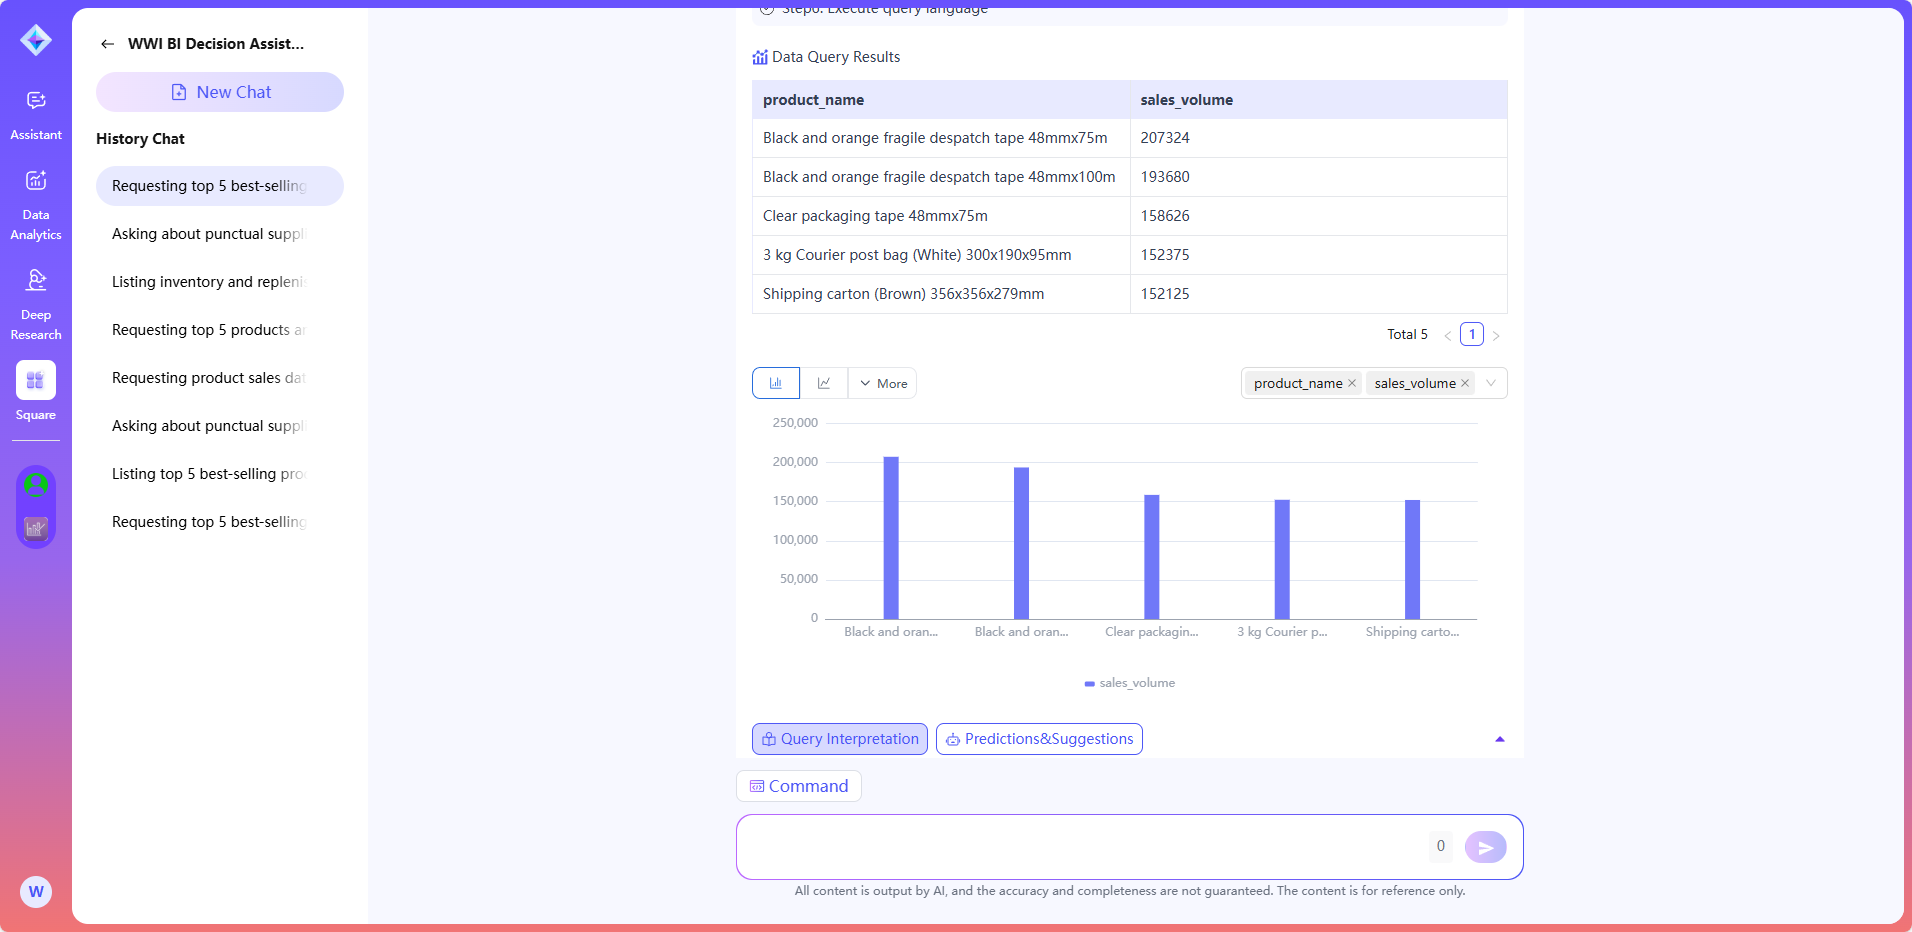The width and height of the screenshot is (1912, 932).
Task: Remove product_name tag from field selector
Action: 1352,383
